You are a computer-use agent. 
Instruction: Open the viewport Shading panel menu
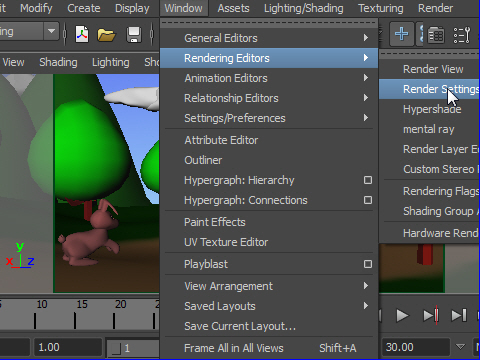(58, 62)
